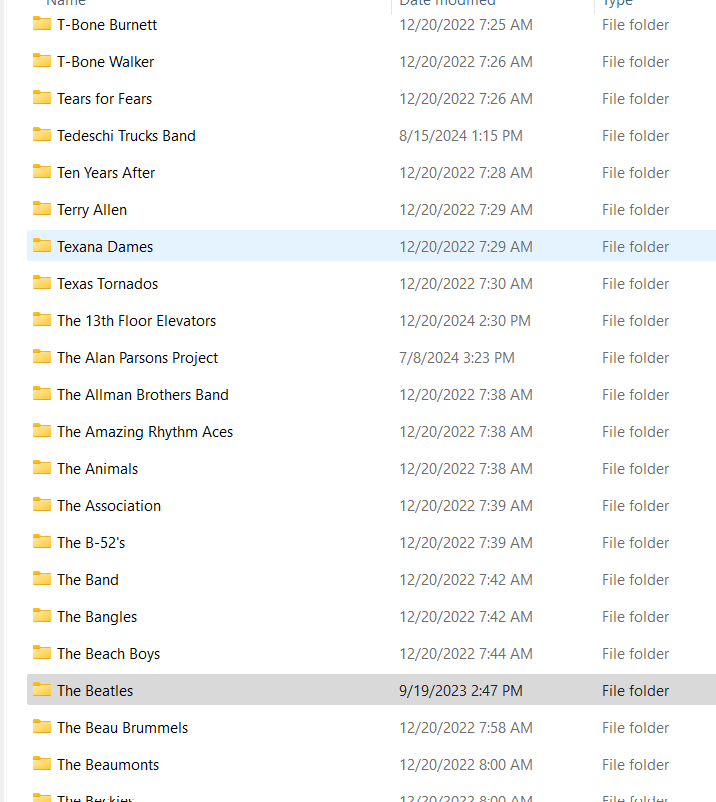Image resolution: width=716 pixels, height=802 pixels.
Task: Click the folder icon next to Tears for Fears
Action: coord(42,98)
